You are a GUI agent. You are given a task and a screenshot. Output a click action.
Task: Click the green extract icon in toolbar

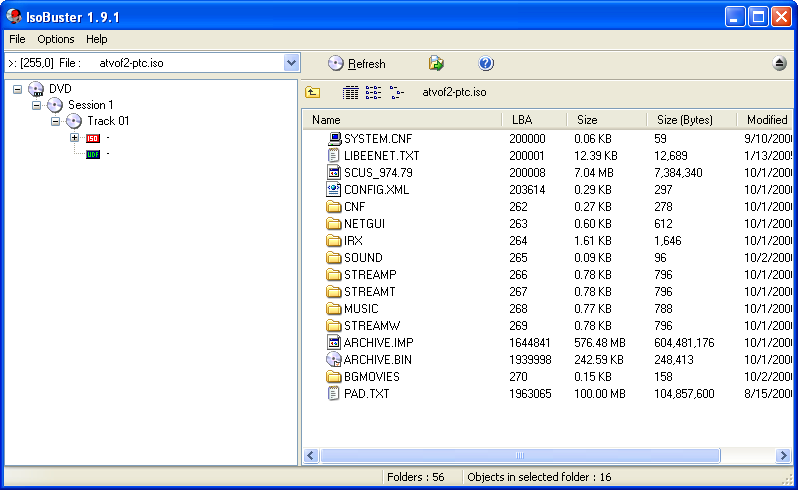pyautogui.click(x=436, y=63)
